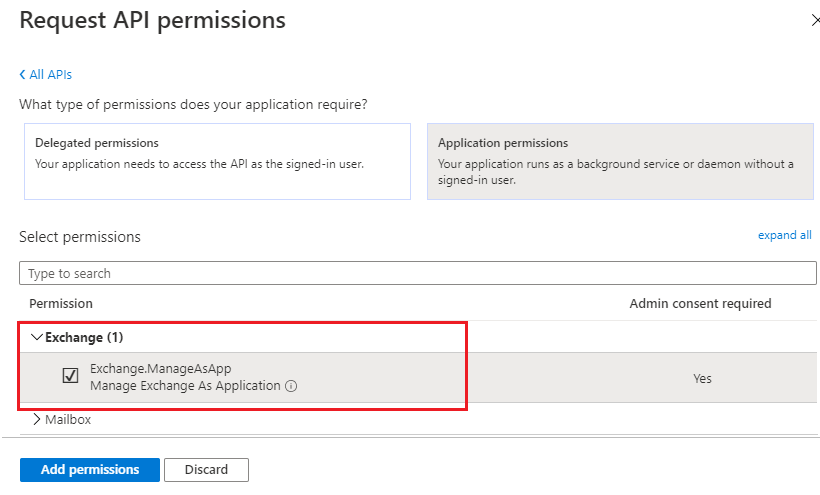The width and height of the screenshot is (820, 495).
Task: Select the Delegated permissions card
Action: [217, 161]
